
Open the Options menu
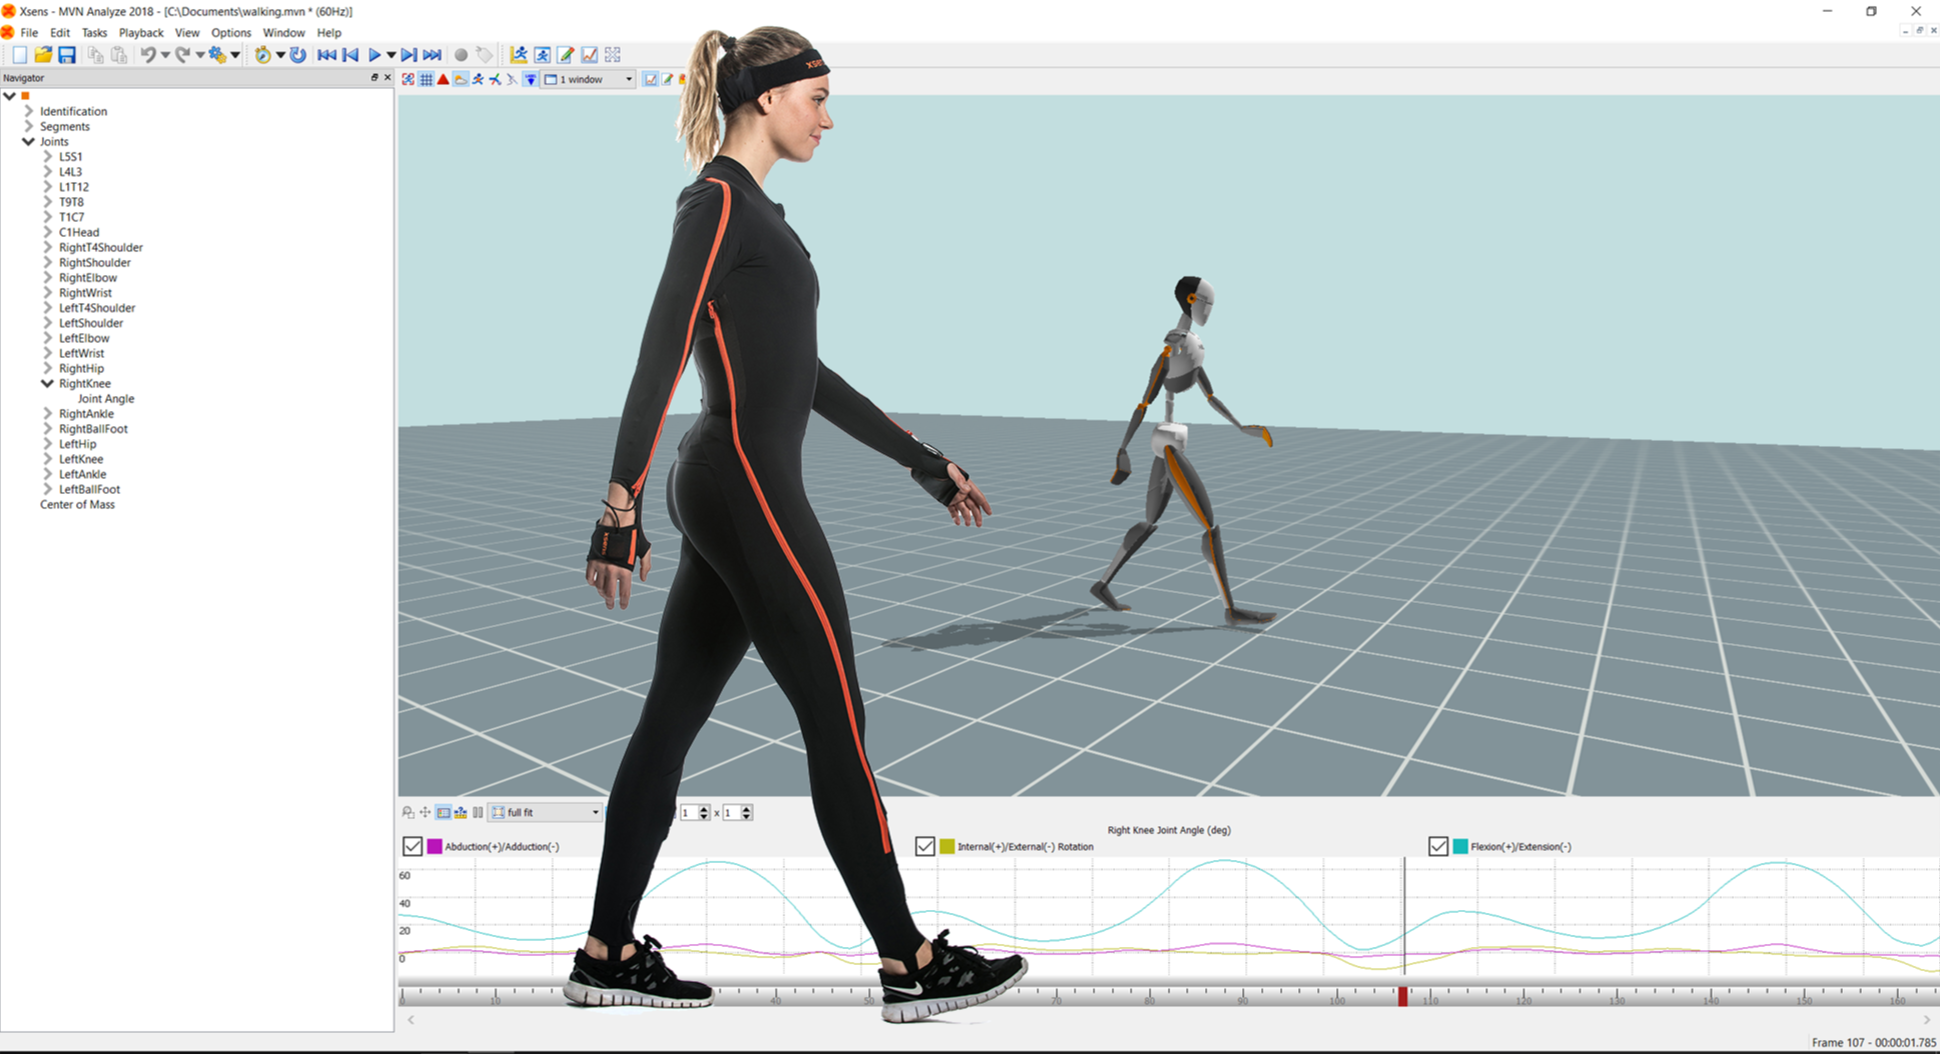(x=231, y=32)
